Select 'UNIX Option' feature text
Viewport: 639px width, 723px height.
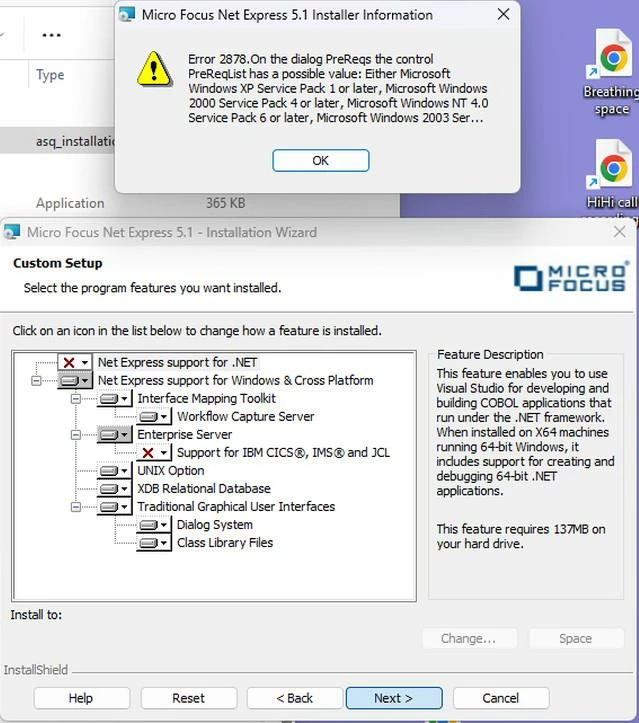(x=171, y=470)
